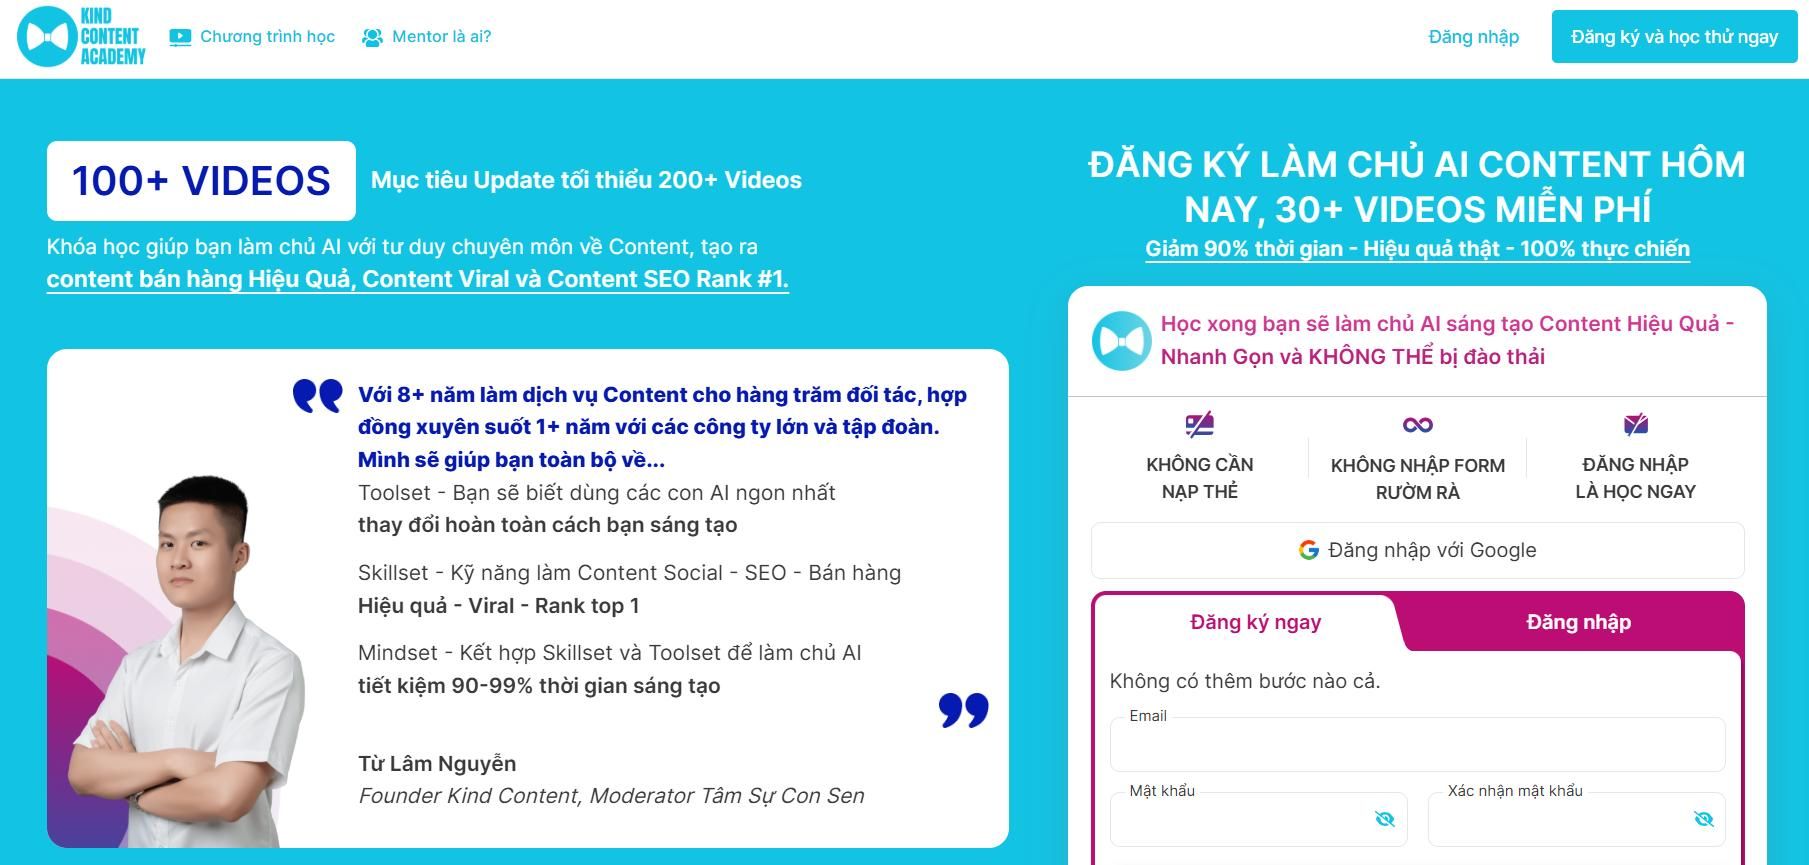Viewport: 1809px width, 865px height.
Task: Click Với 8+ năm làm dịch vụ Content quote
Action: (662, 427)
